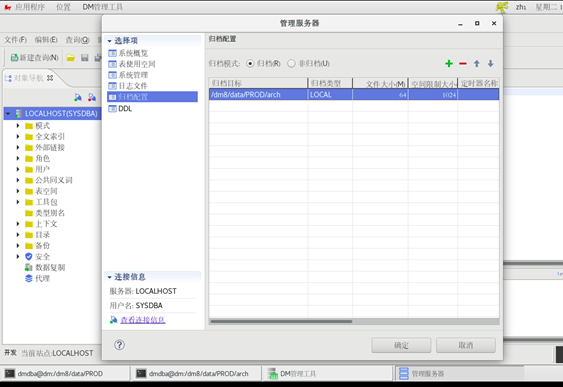Choose the 非归档(U) radio button
This screenshot has height=387, width=563.
coord(291,64)
